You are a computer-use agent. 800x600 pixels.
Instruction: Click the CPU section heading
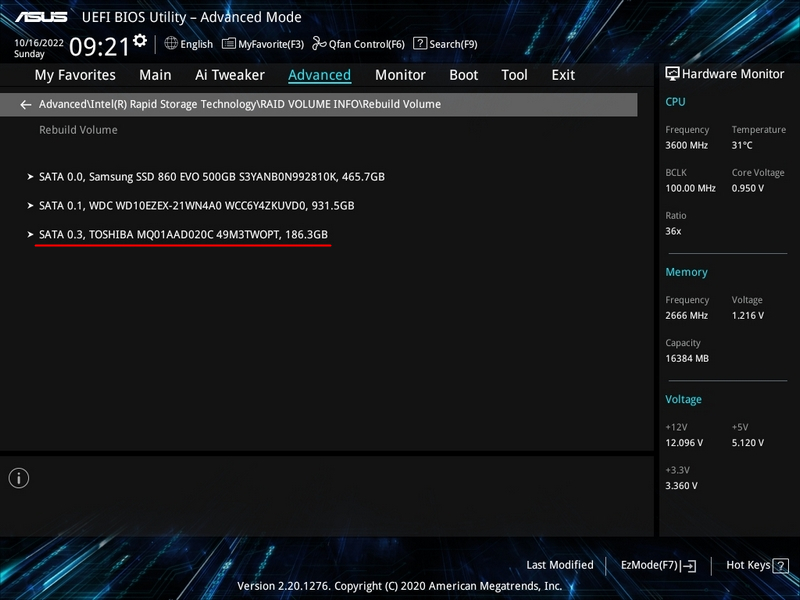[675, 102]
